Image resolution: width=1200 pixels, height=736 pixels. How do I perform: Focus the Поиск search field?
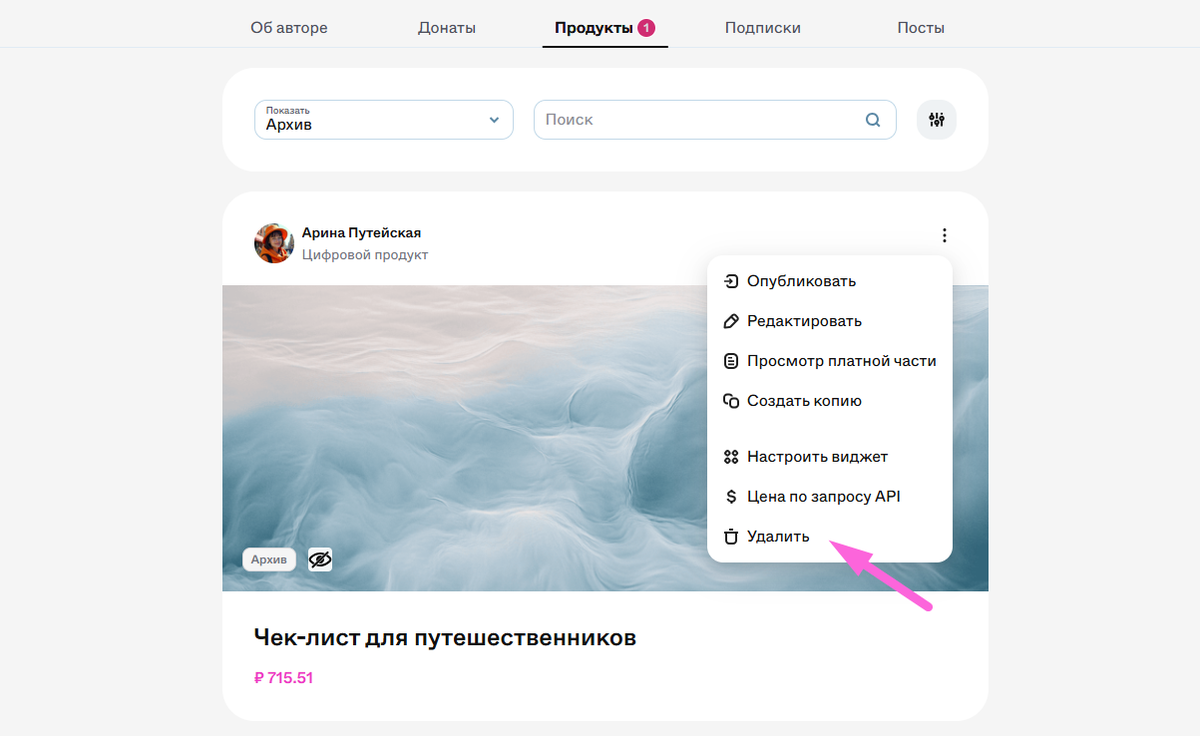pyautogui.click(x=715, y=120)
